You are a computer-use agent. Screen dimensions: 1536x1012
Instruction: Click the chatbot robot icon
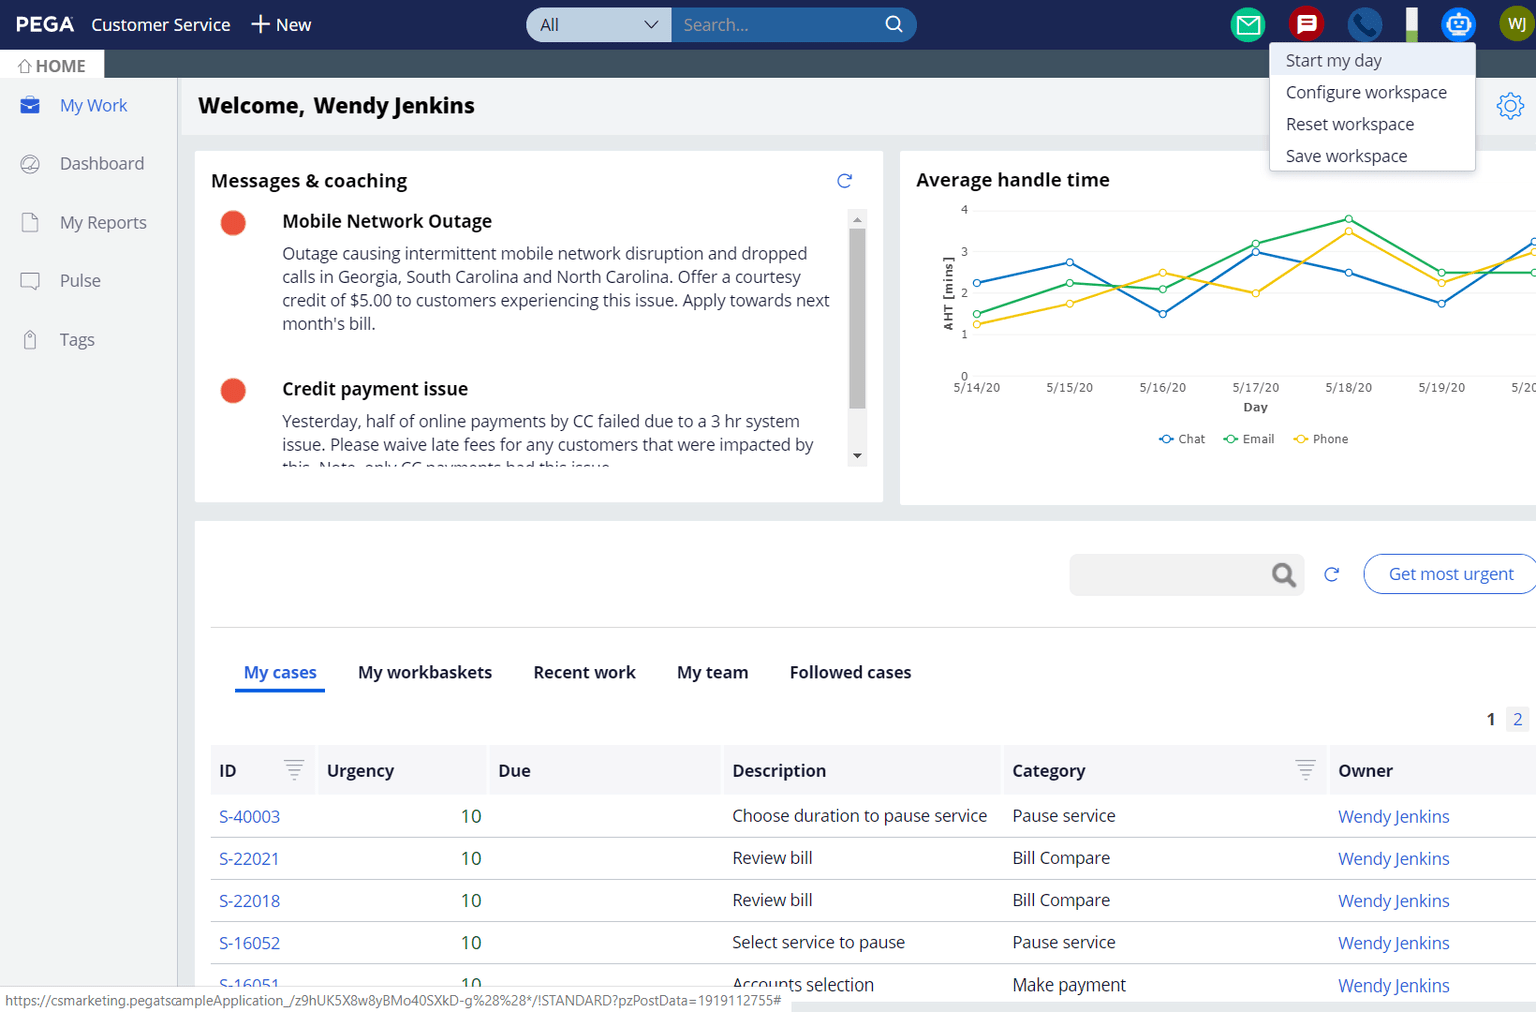point(1458,24)
